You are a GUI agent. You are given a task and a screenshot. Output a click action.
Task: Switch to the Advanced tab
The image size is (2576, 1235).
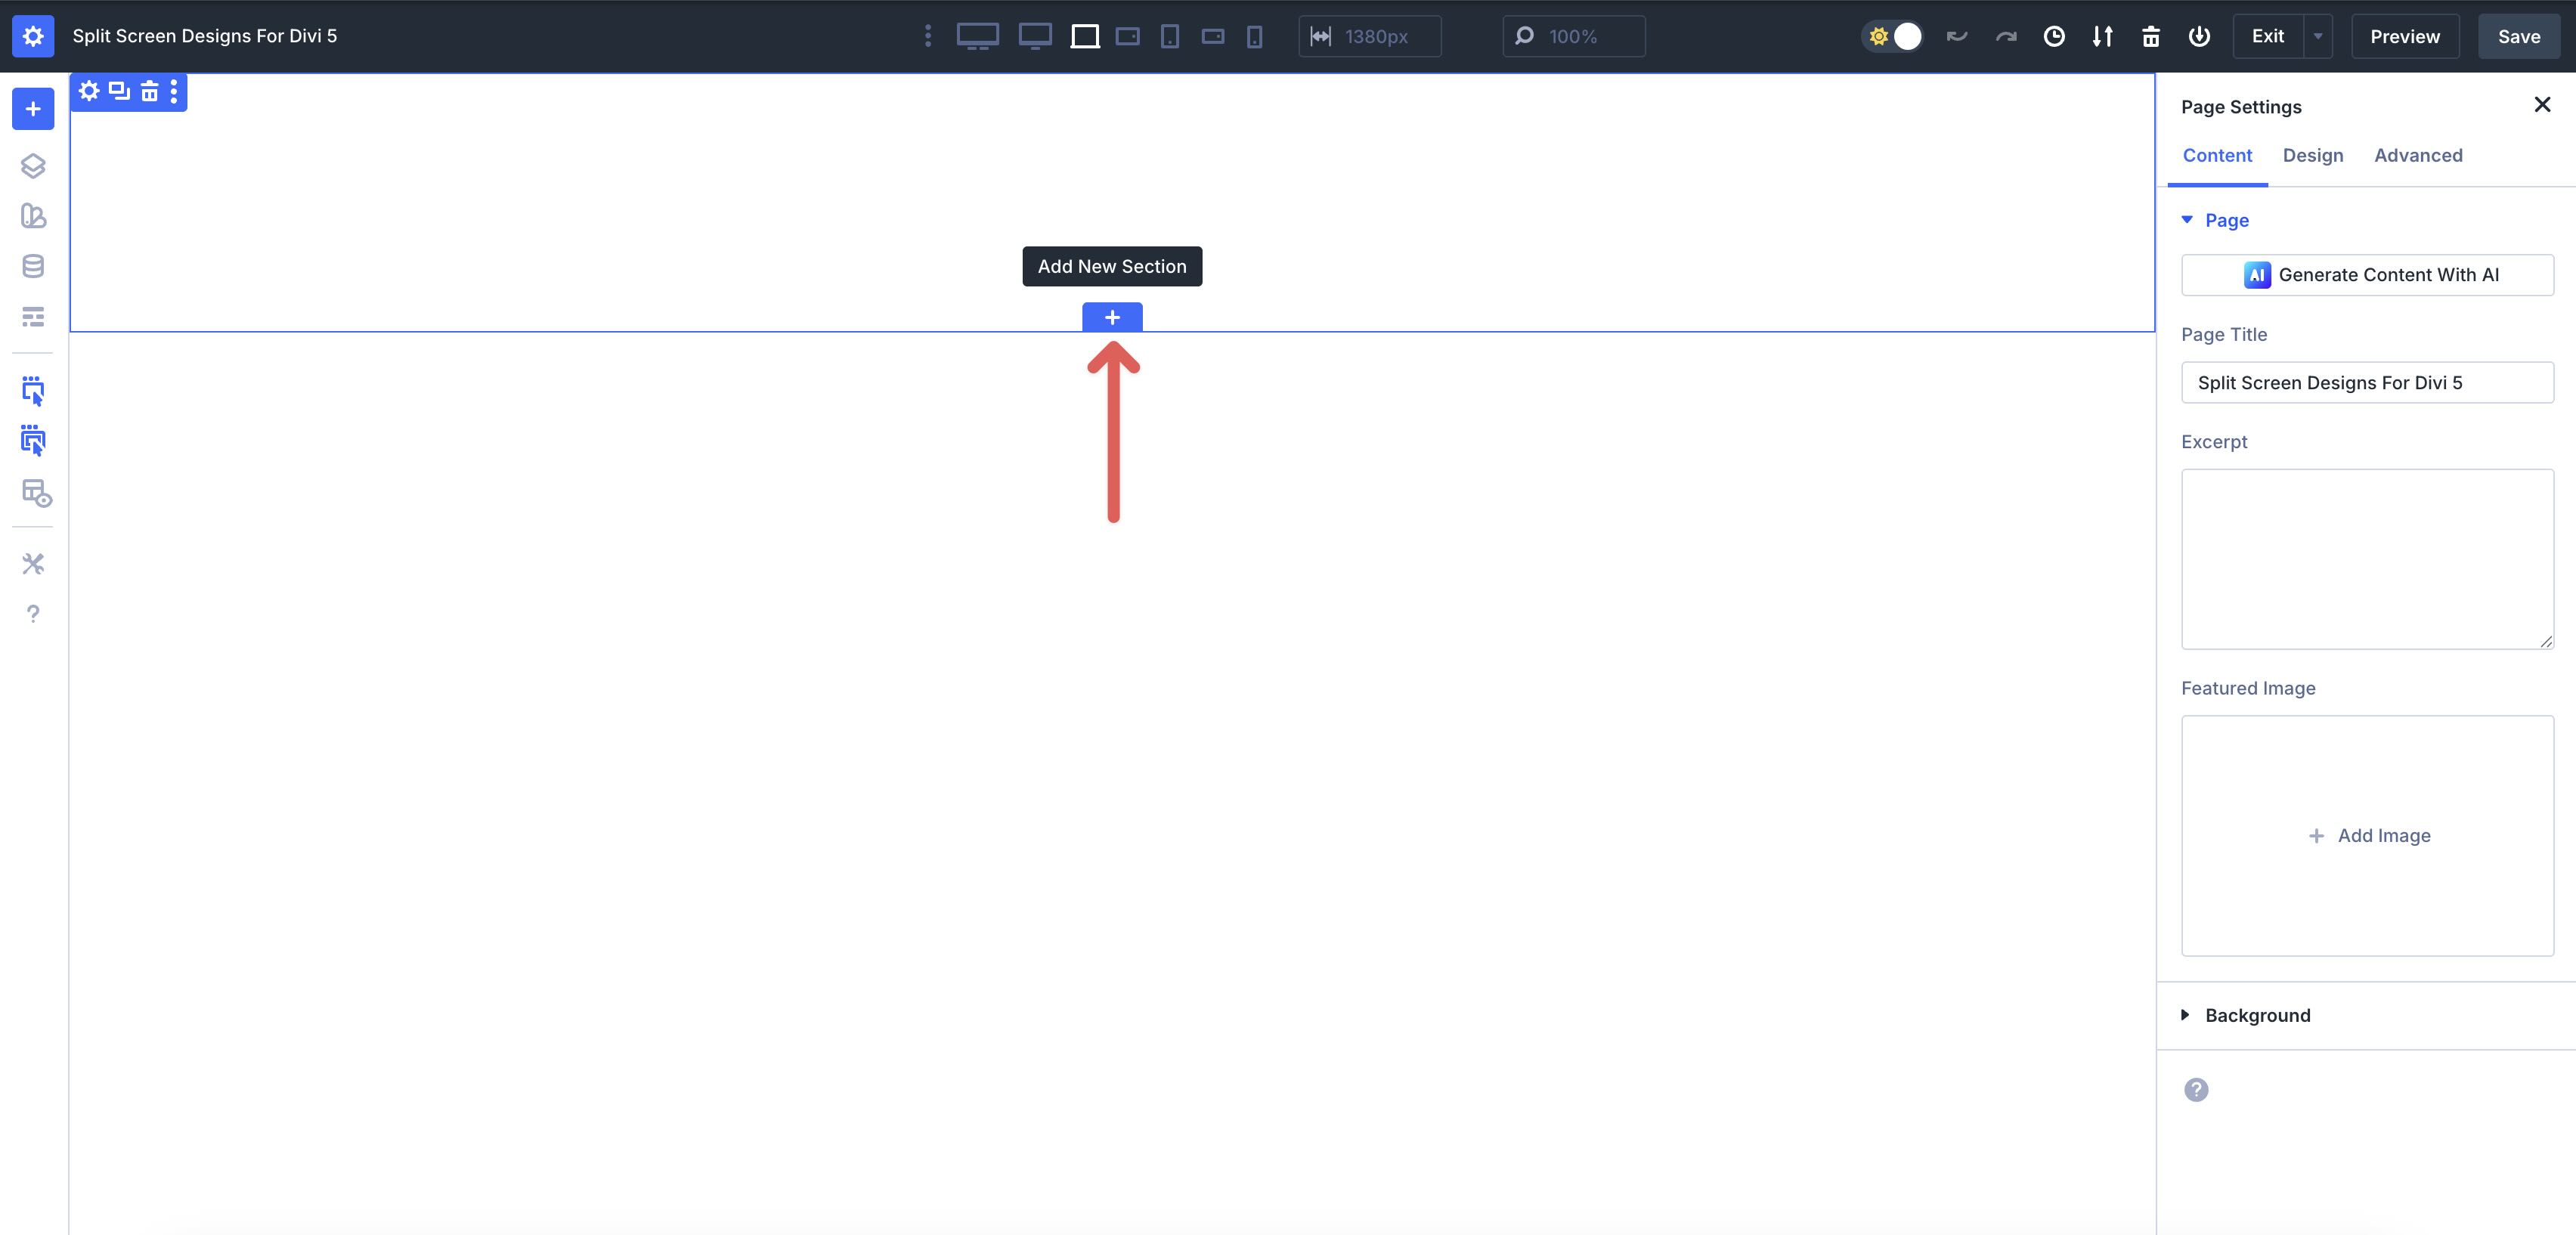pyautogui.click(x=2418, y=155)
